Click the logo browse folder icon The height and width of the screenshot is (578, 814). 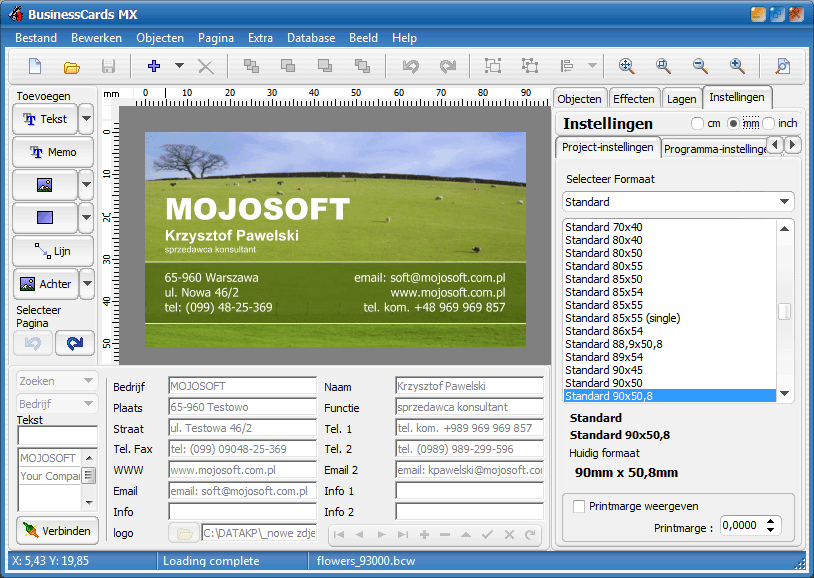pos(184,533)
